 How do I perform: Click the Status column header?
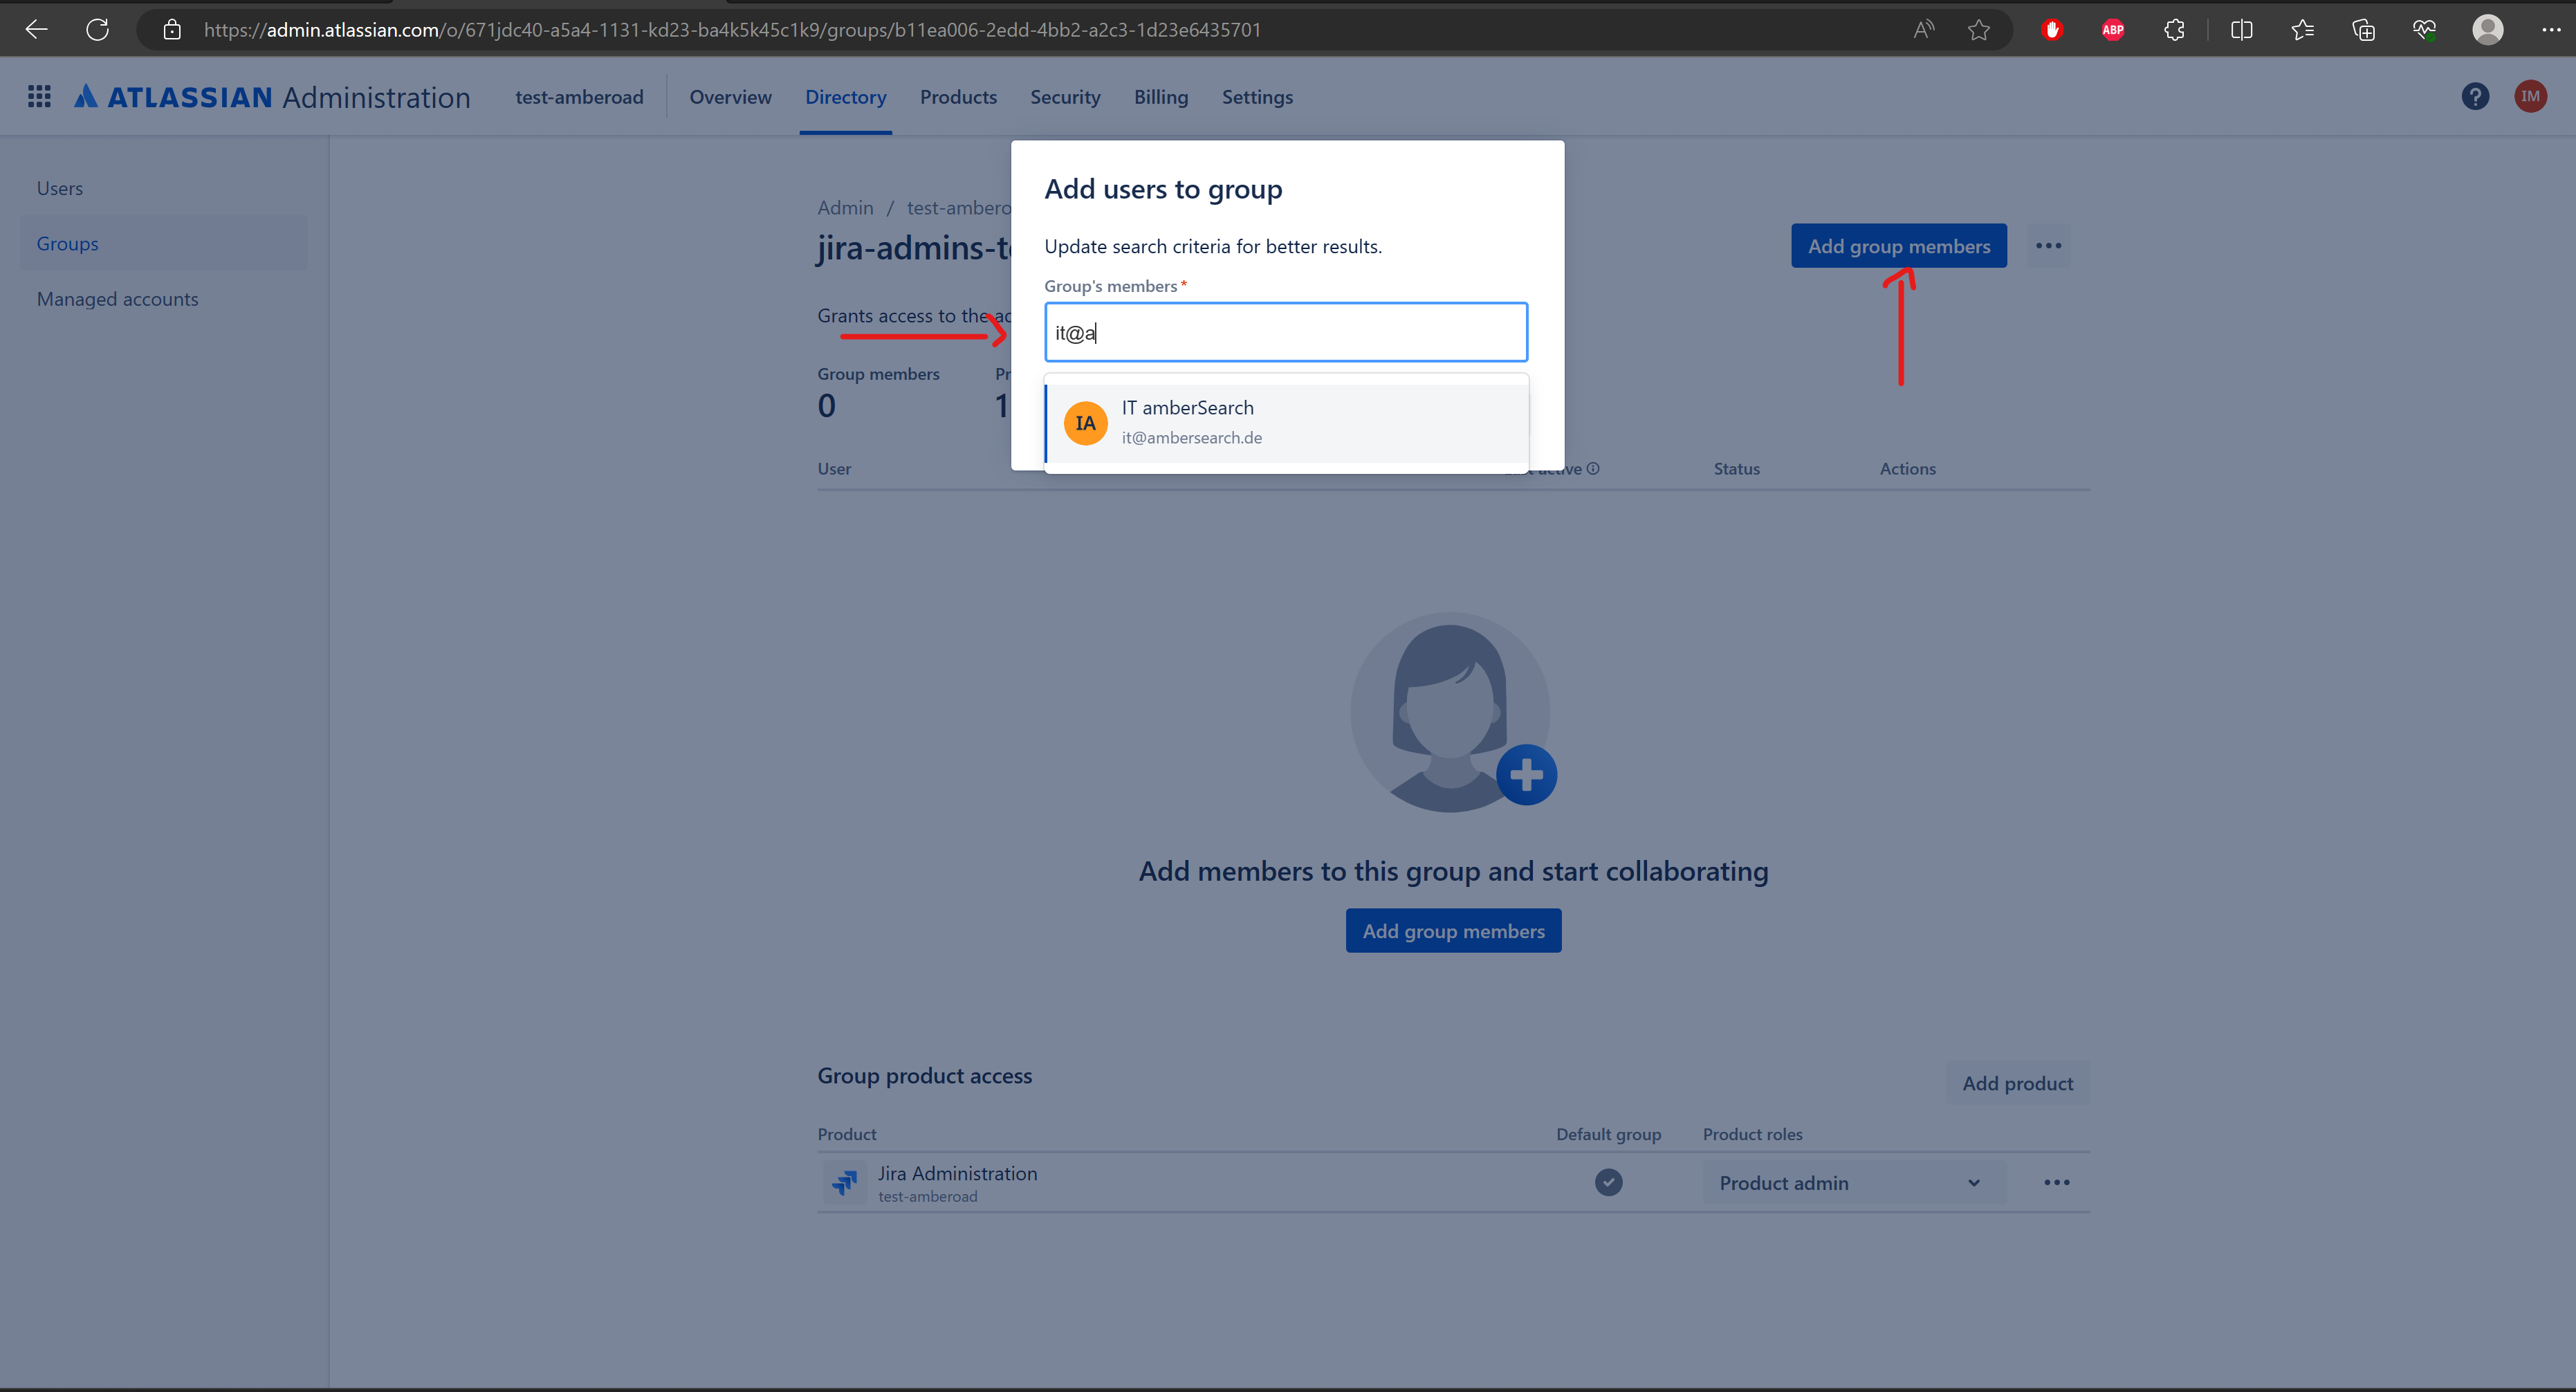tap(1736, 469)
